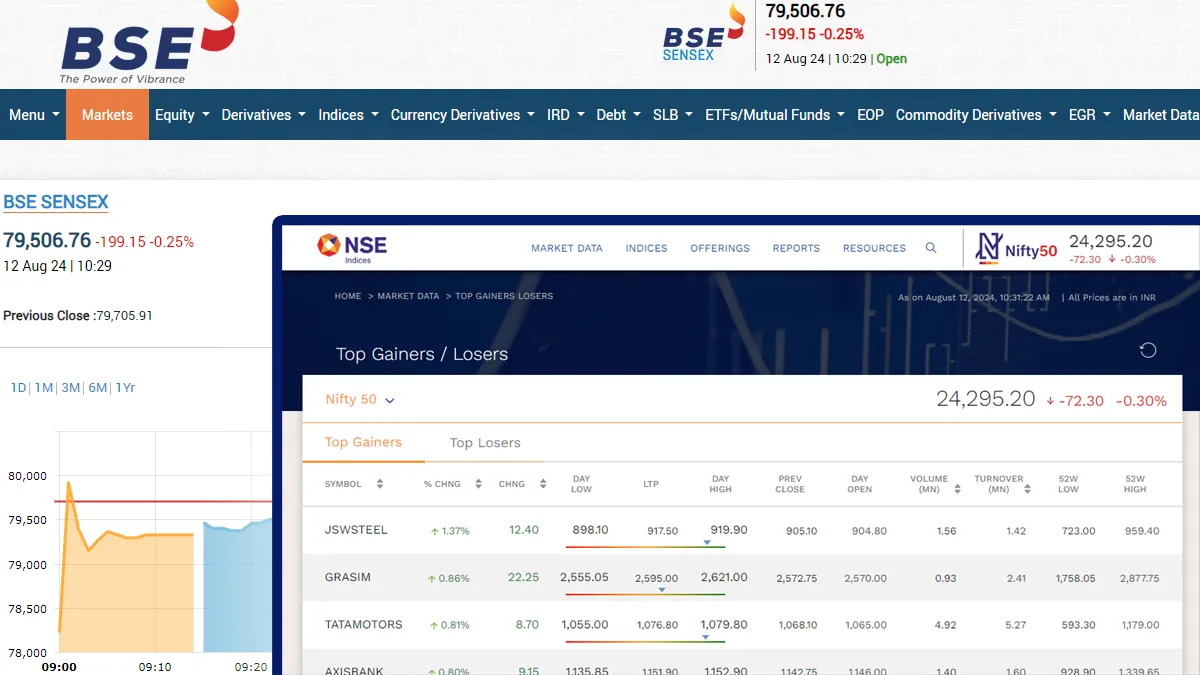Click the Nifty50 logo in NSE header
Image resolution: width=1200 pixels, height=675 pixels.
coord(1016,248)
